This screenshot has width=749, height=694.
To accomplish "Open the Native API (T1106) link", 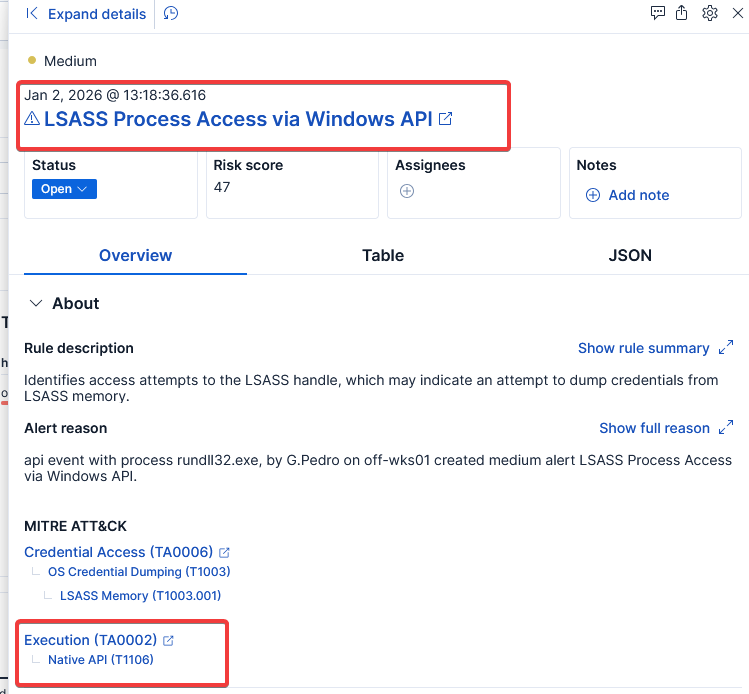I will 101,660.
